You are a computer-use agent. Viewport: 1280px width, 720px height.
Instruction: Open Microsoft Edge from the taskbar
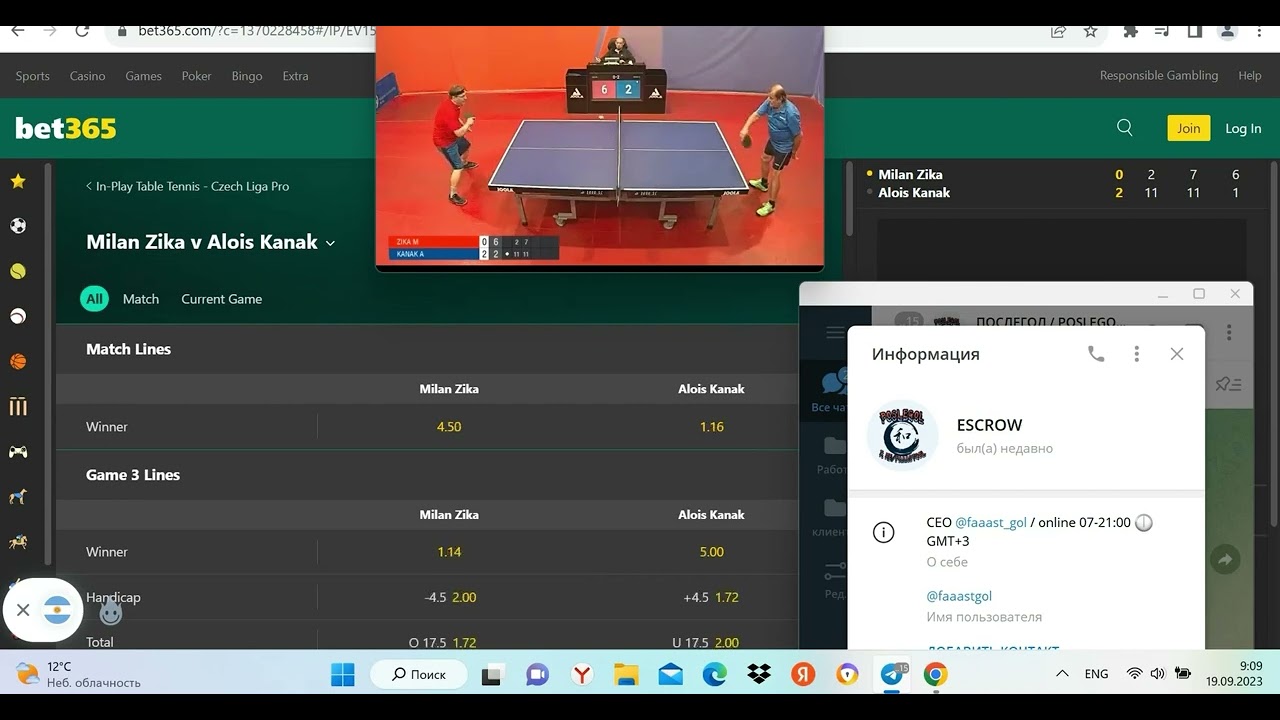[714, 675]
